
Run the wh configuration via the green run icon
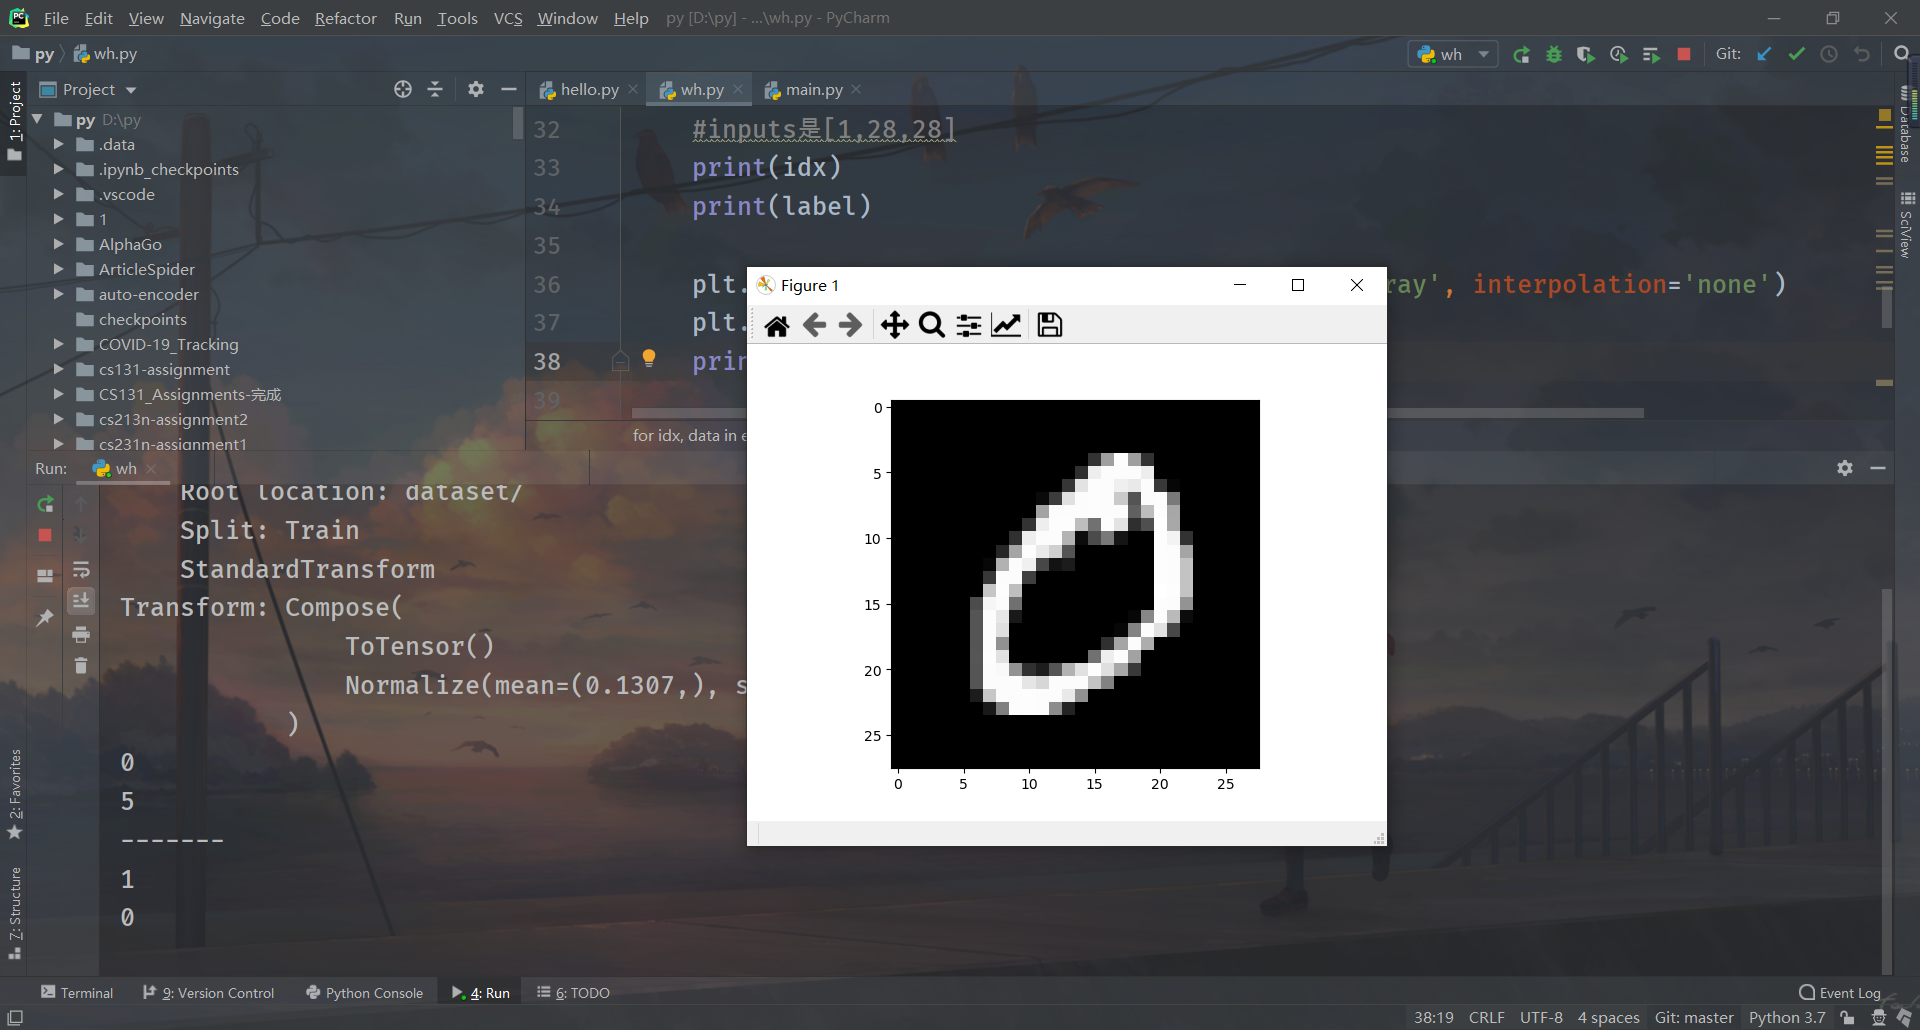click(1522, 54)
